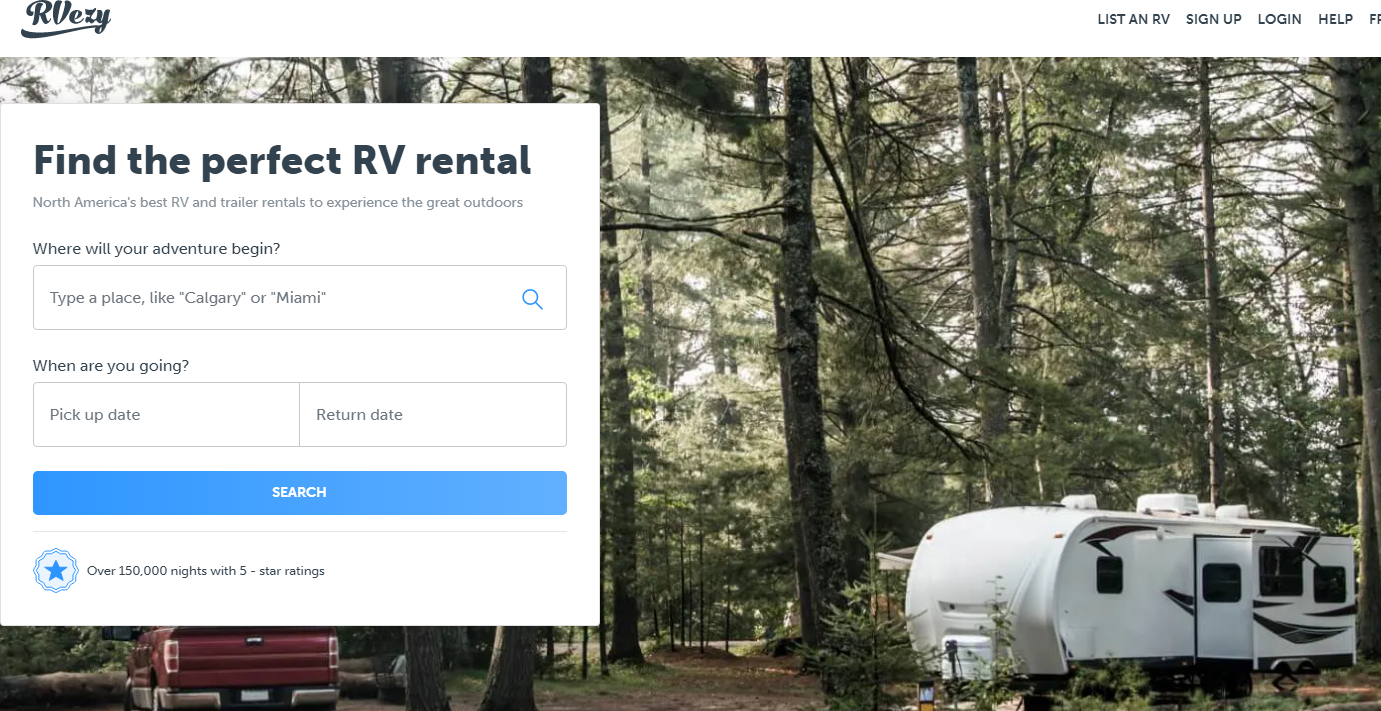Click the magnifying glass search icon
The width and height of the screenshot is (1381, 711).
pyautogui.click(x=532, y=299)
